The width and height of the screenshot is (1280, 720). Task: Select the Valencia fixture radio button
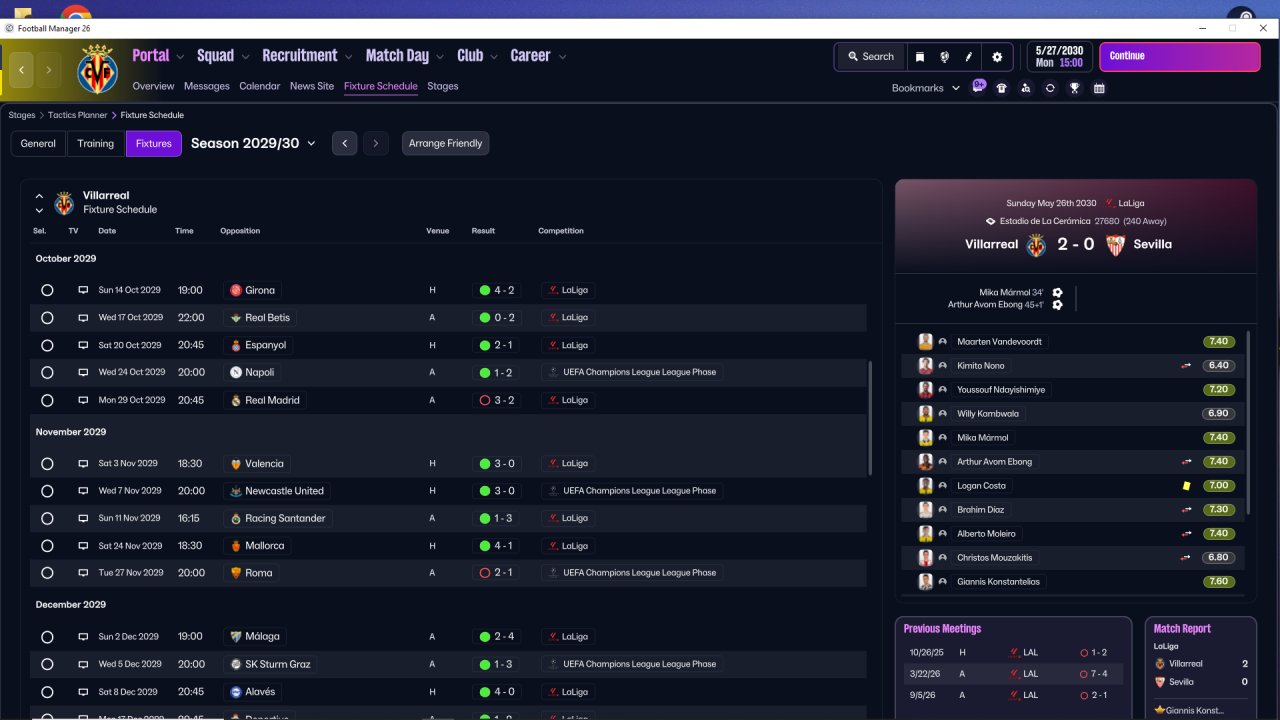(x=47, y=464)
